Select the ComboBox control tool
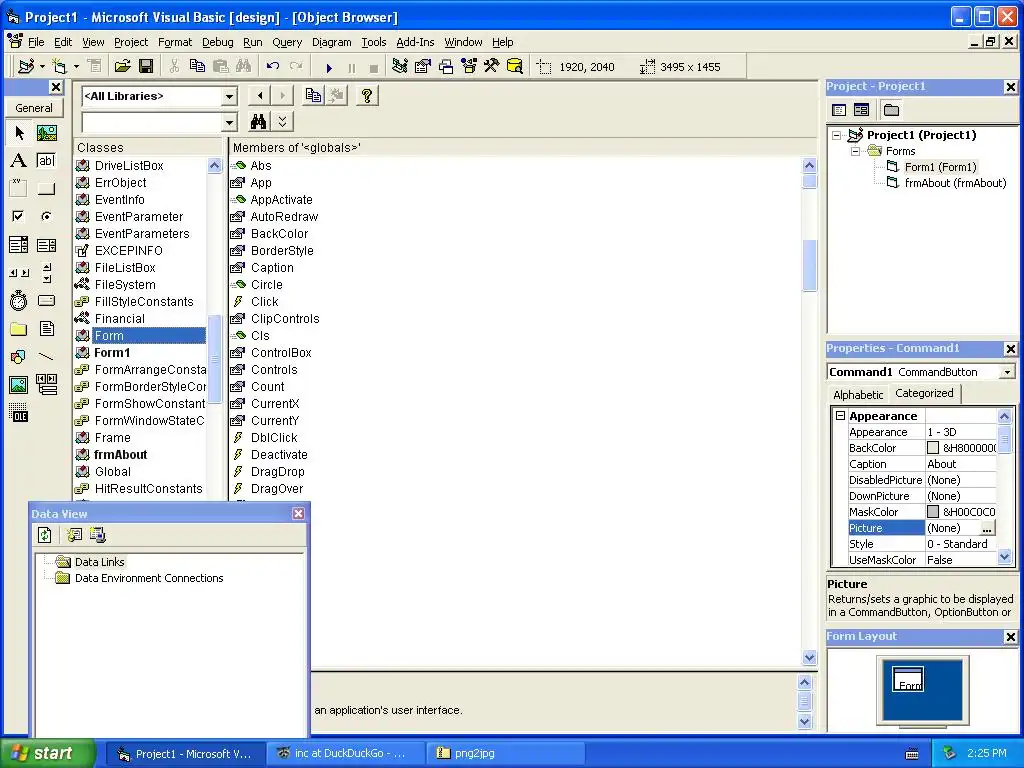Image resolution: width=1024 pixels, height=768 pixels. point(19,245)
